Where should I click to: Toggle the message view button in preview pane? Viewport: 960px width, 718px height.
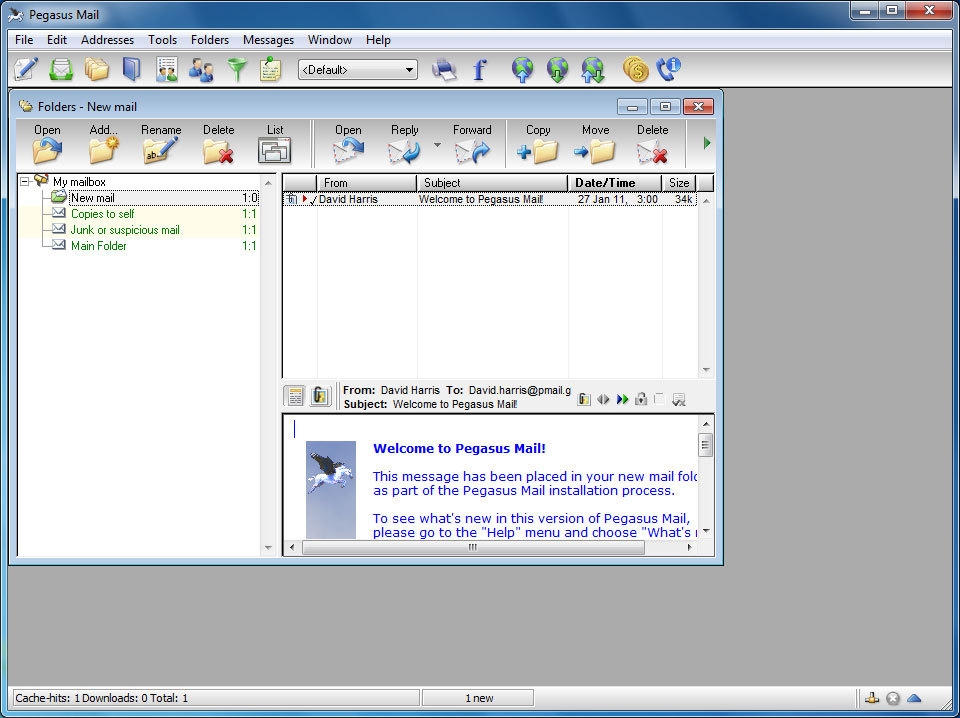click(x=295, y=396)
